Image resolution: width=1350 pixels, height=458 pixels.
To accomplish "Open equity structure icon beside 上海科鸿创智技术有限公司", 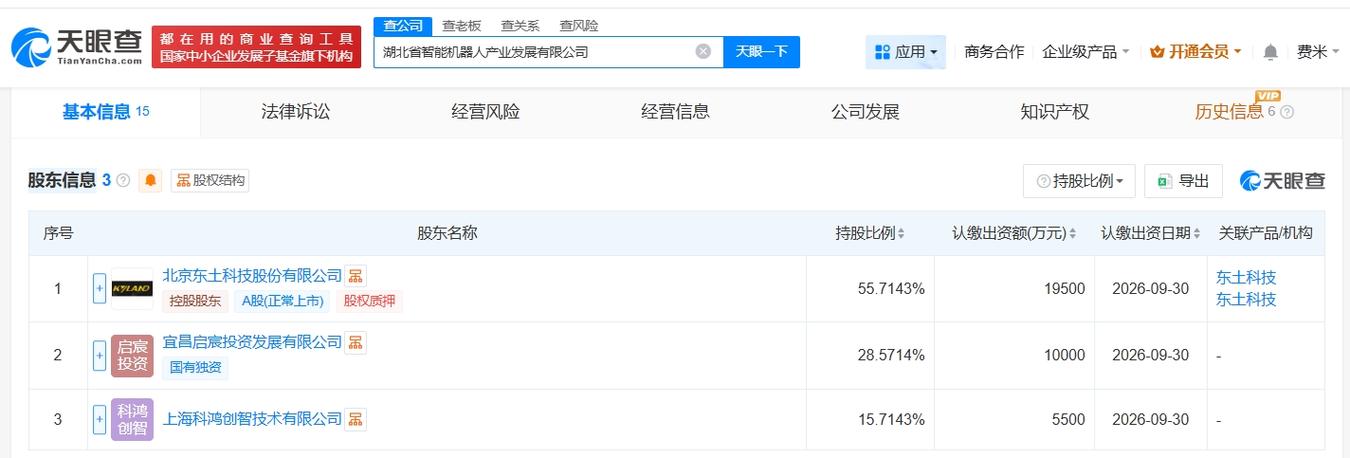I will click(x=356, y=418).
